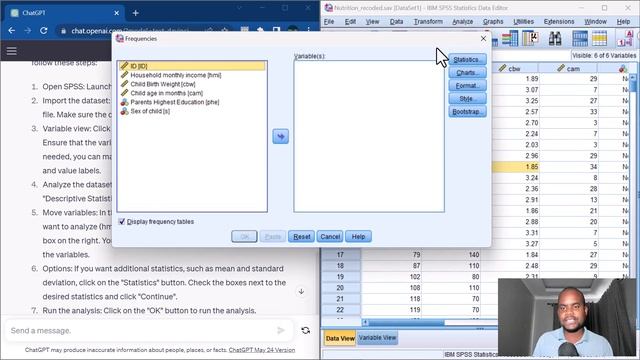Open the Bootstrap options button

[467, 112]
